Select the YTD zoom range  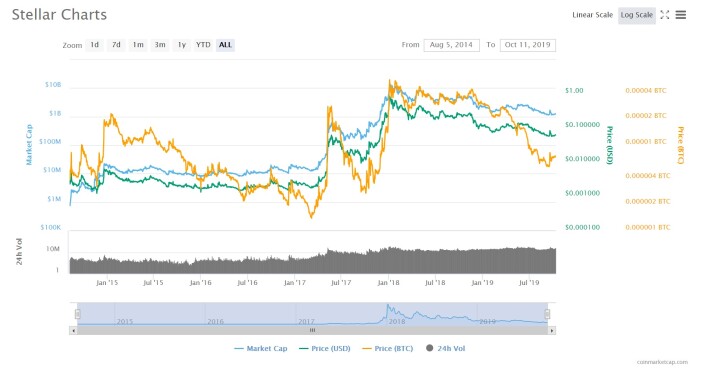tap(203, 45)
